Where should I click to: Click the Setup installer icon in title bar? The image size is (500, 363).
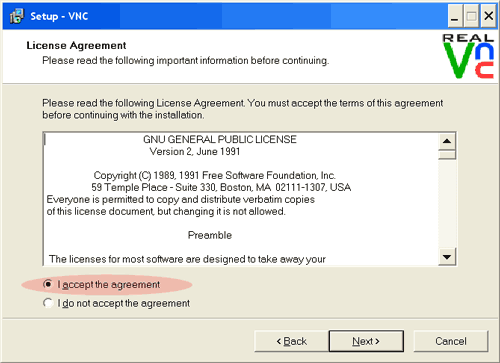pos(17,16)
